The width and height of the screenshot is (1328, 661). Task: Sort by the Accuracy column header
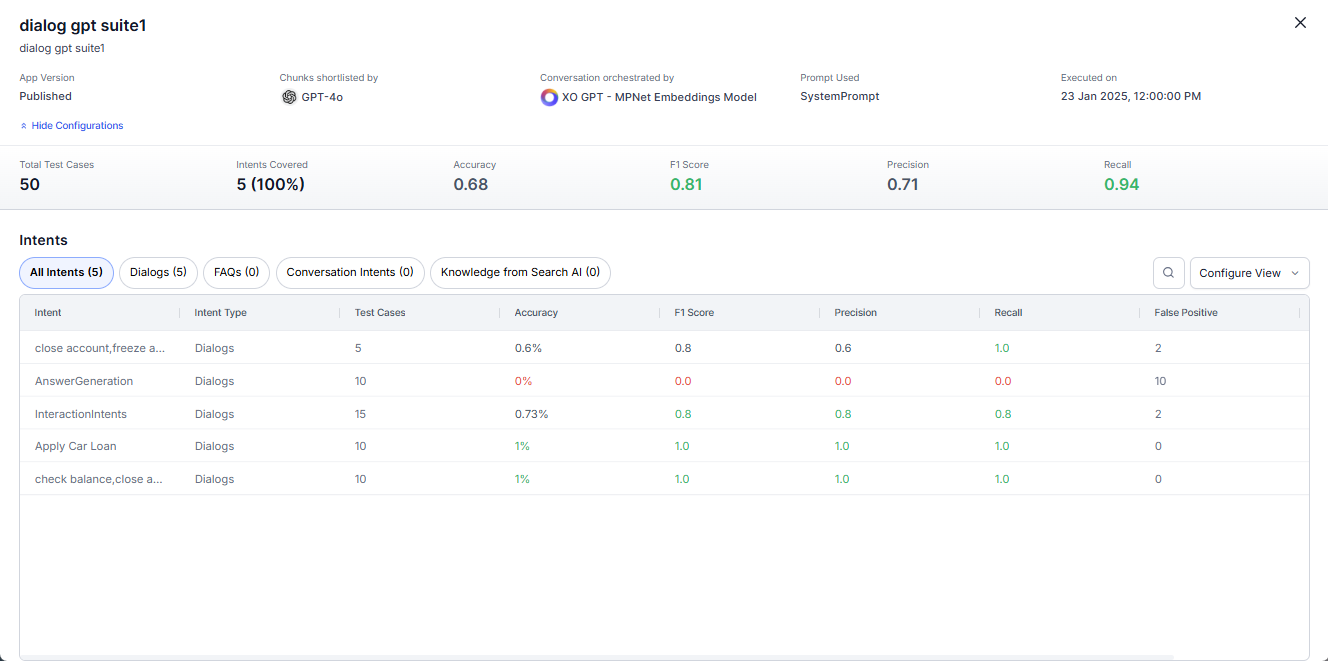click(x=536, y=313)
